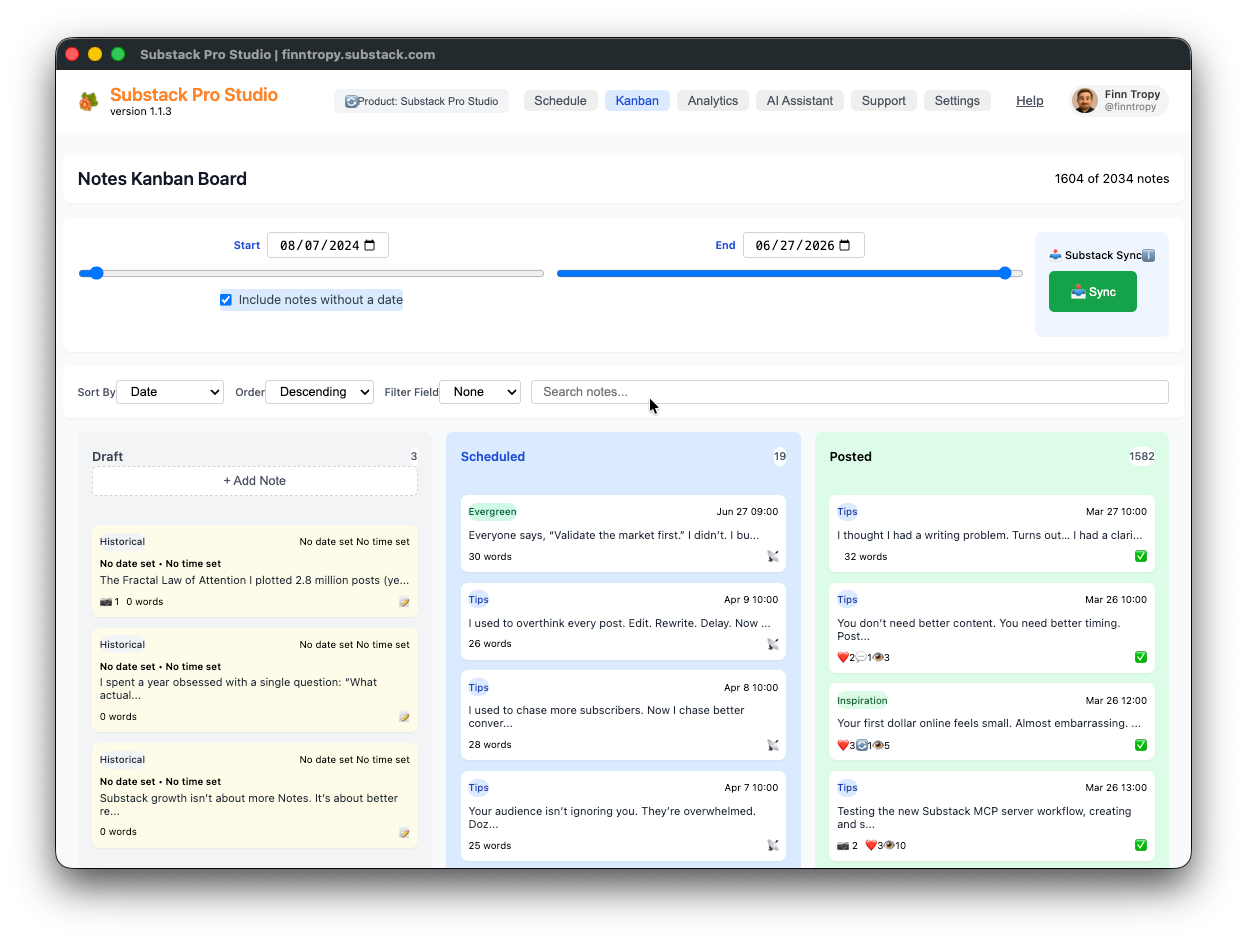The height and width of the screenshot is (942, 1247).
Task: Click the Historical tag on the Fractal Law draft
Action: pyautogui.click(x=122, y=542)
